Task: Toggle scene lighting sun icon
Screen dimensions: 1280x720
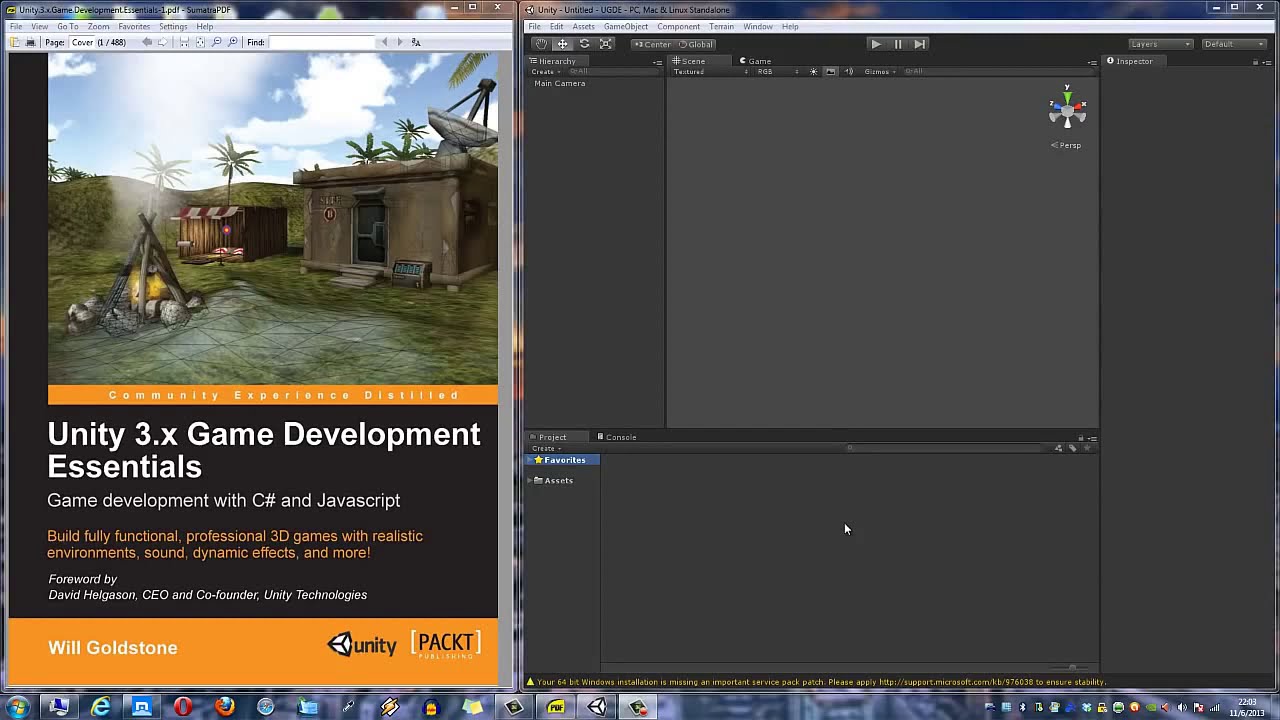Action: (x=813, y=72)
